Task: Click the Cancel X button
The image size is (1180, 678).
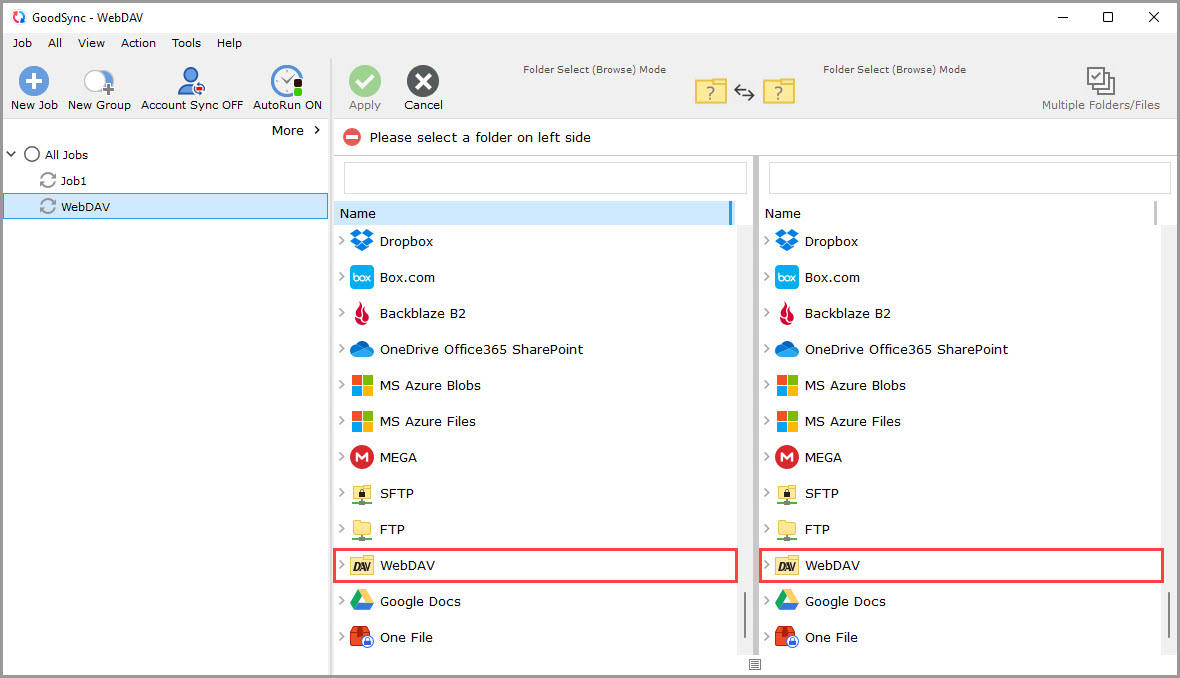Action: point(423,81)
